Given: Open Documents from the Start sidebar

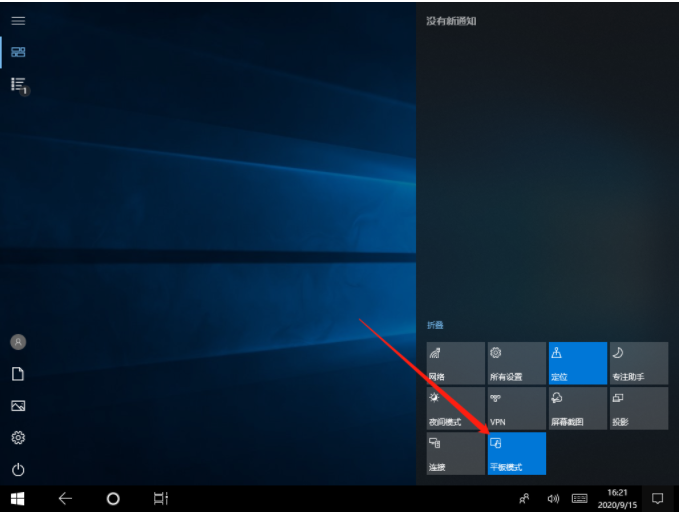Looking at the screenshot, I should (x=18, y=374).
